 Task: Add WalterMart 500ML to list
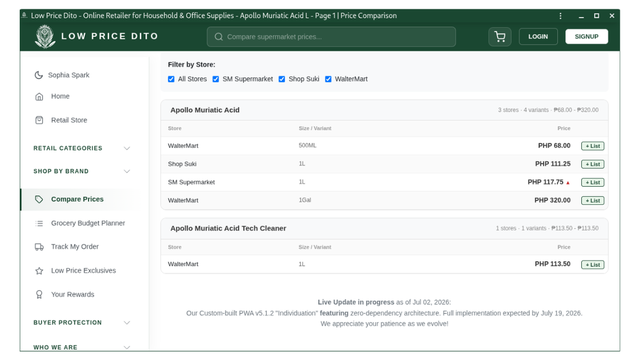point(593,146)
